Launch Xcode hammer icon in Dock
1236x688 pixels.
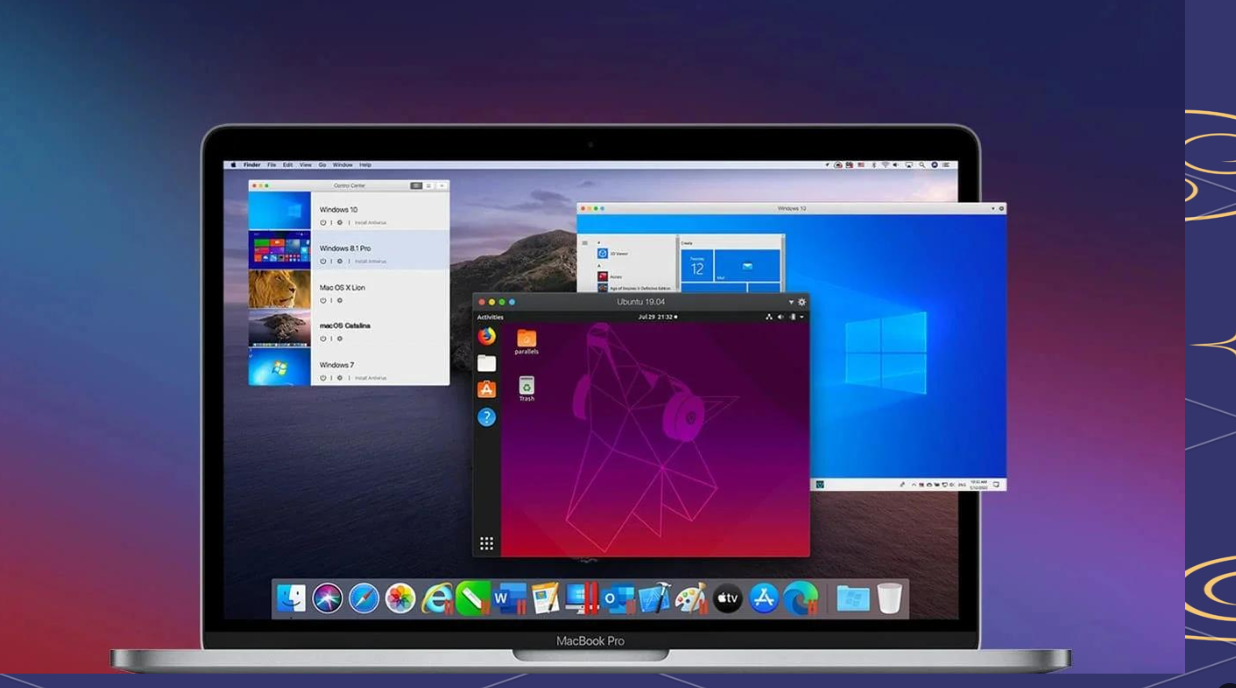tap(654, 598)
